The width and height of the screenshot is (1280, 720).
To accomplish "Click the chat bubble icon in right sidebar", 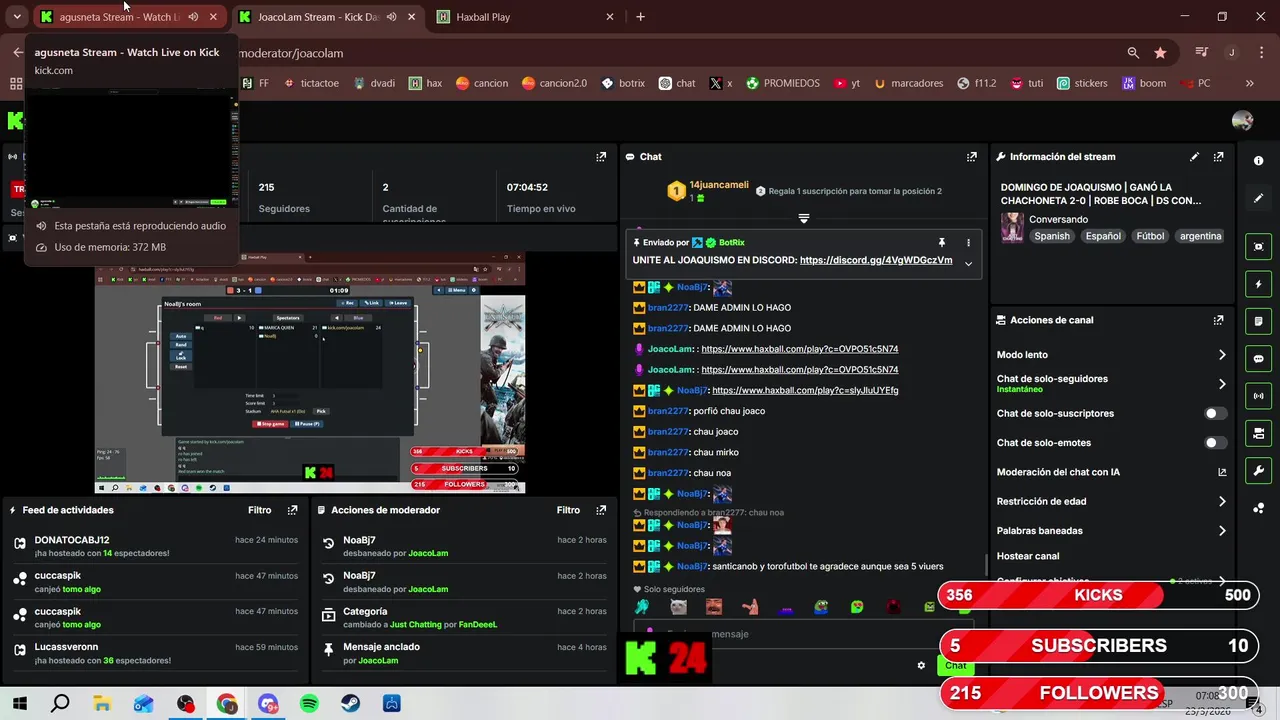I will [x=1258, y=359].
